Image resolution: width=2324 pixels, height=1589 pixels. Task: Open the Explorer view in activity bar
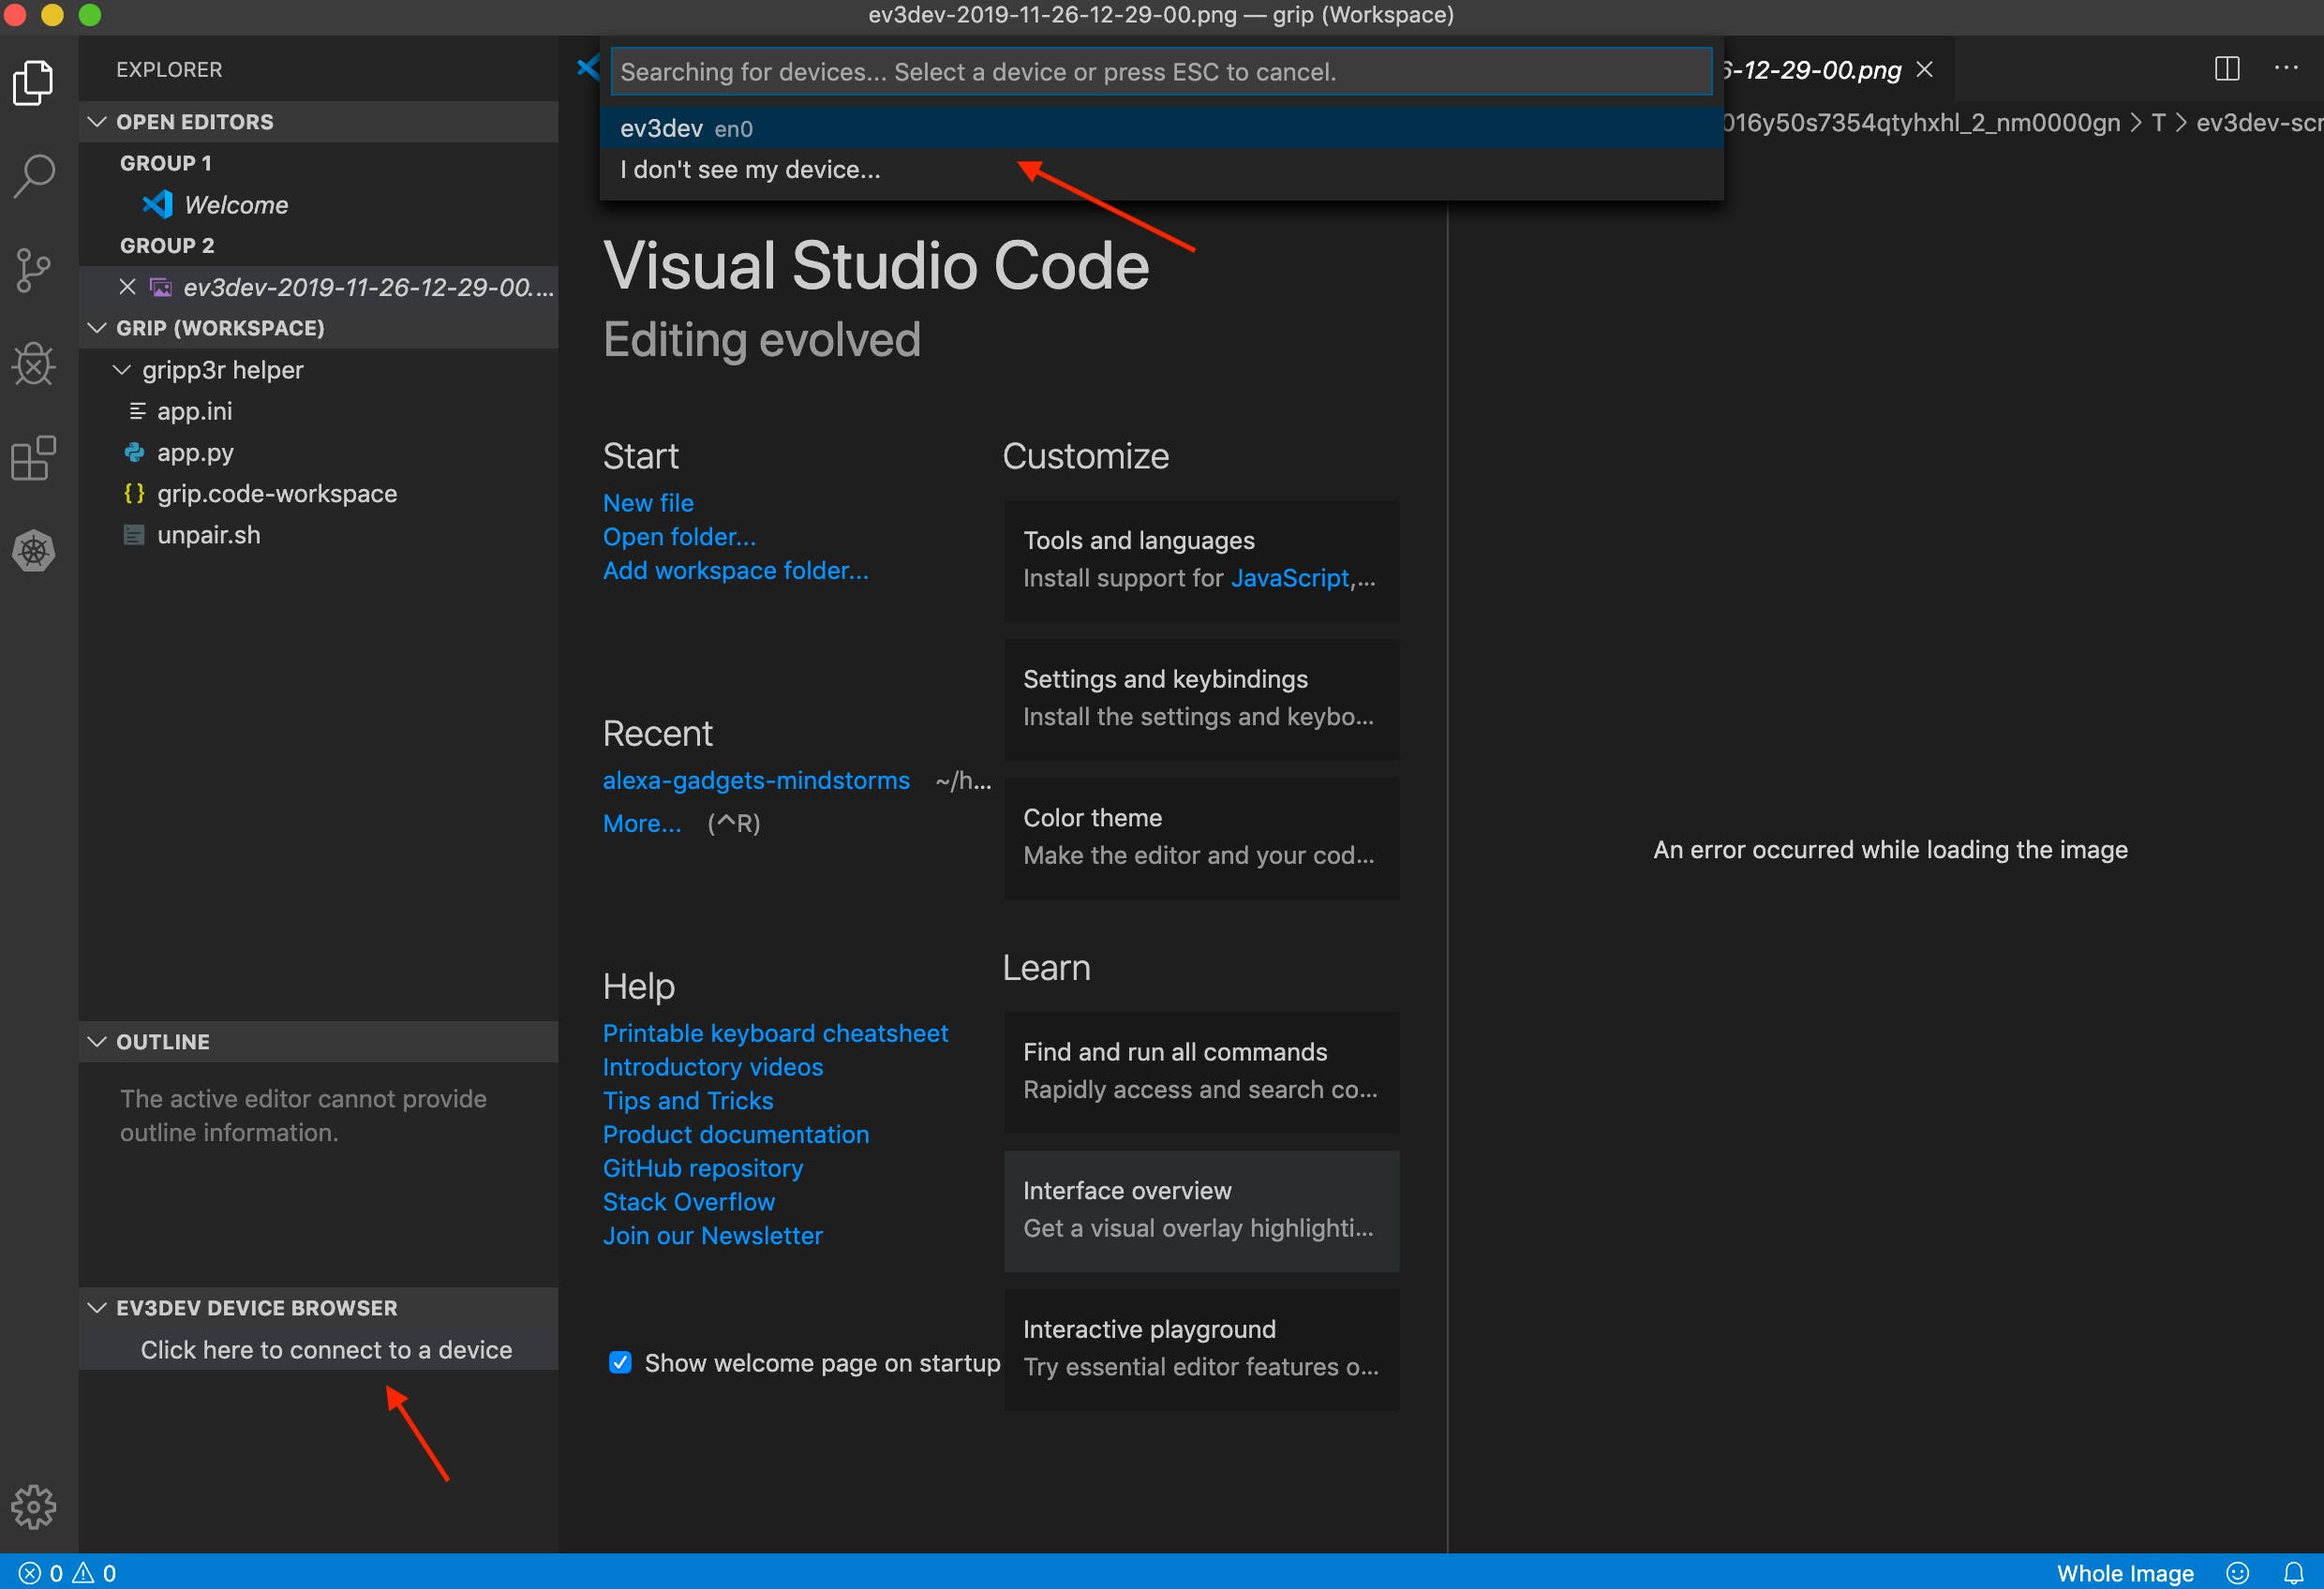click(x=34, y=83)
